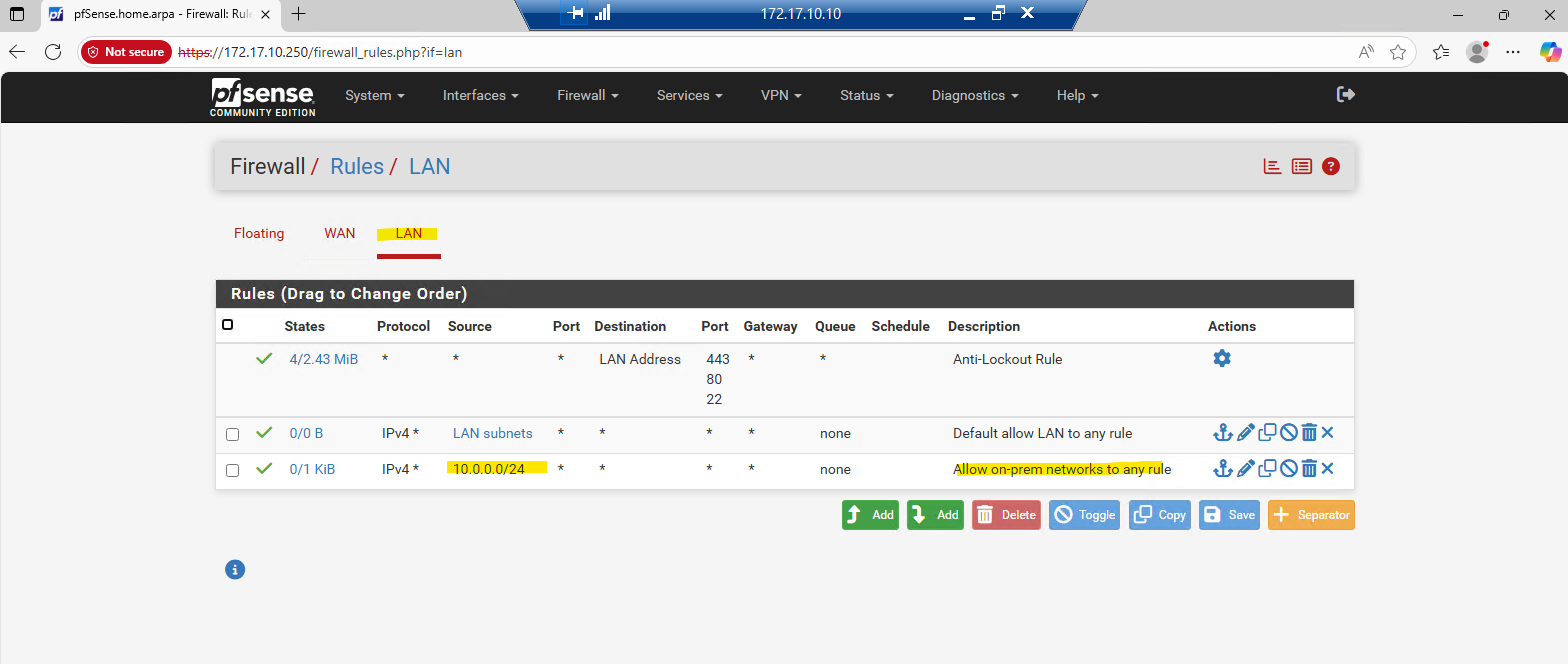Click Read aloud icon in address bar

click(x=1366, y=52)
